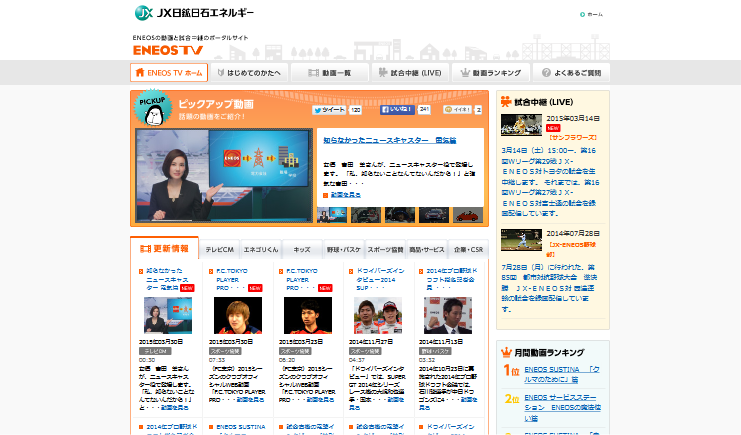Select the race car pickup carousel thumbnail
This screenshot has width=741, height=435.
(434, 215)
